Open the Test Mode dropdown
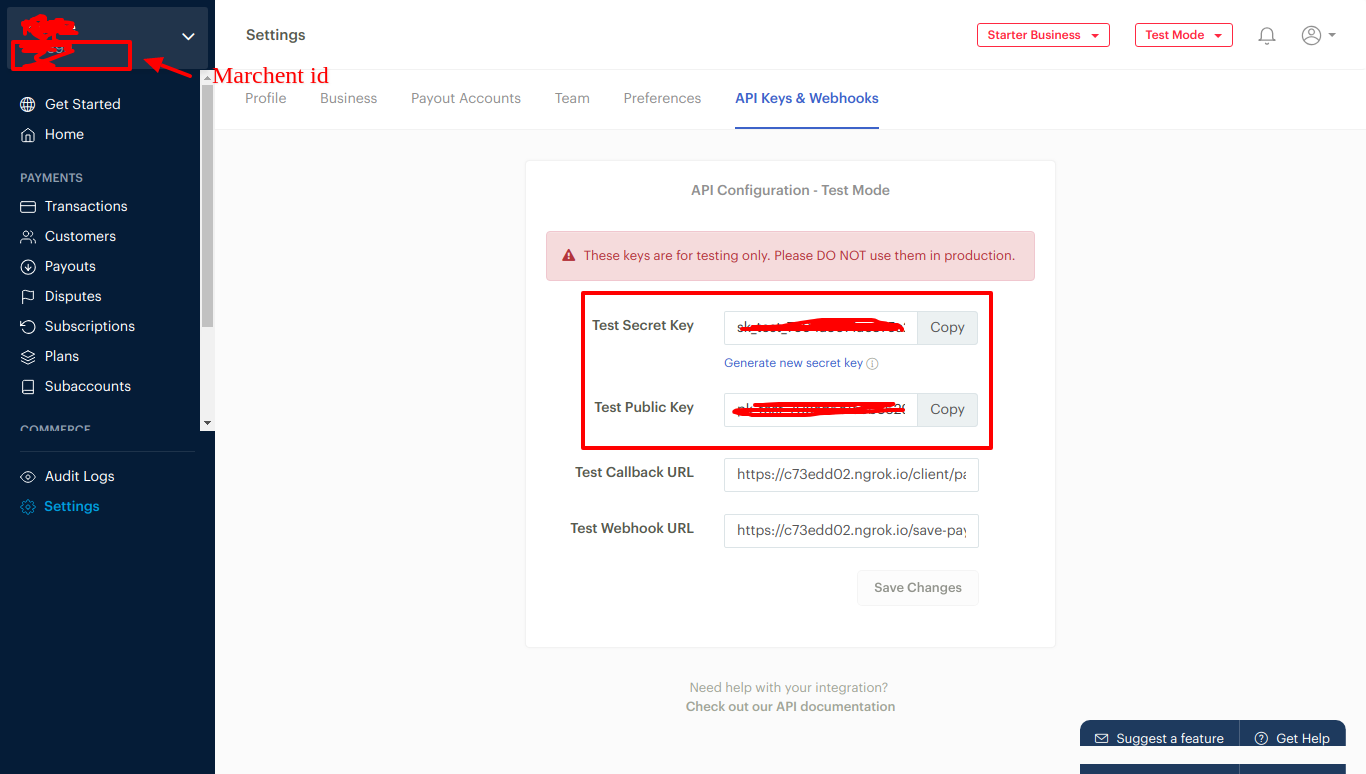This screenshot has width=1366, height=774. pyautogui.click(x=1184, y=35)
